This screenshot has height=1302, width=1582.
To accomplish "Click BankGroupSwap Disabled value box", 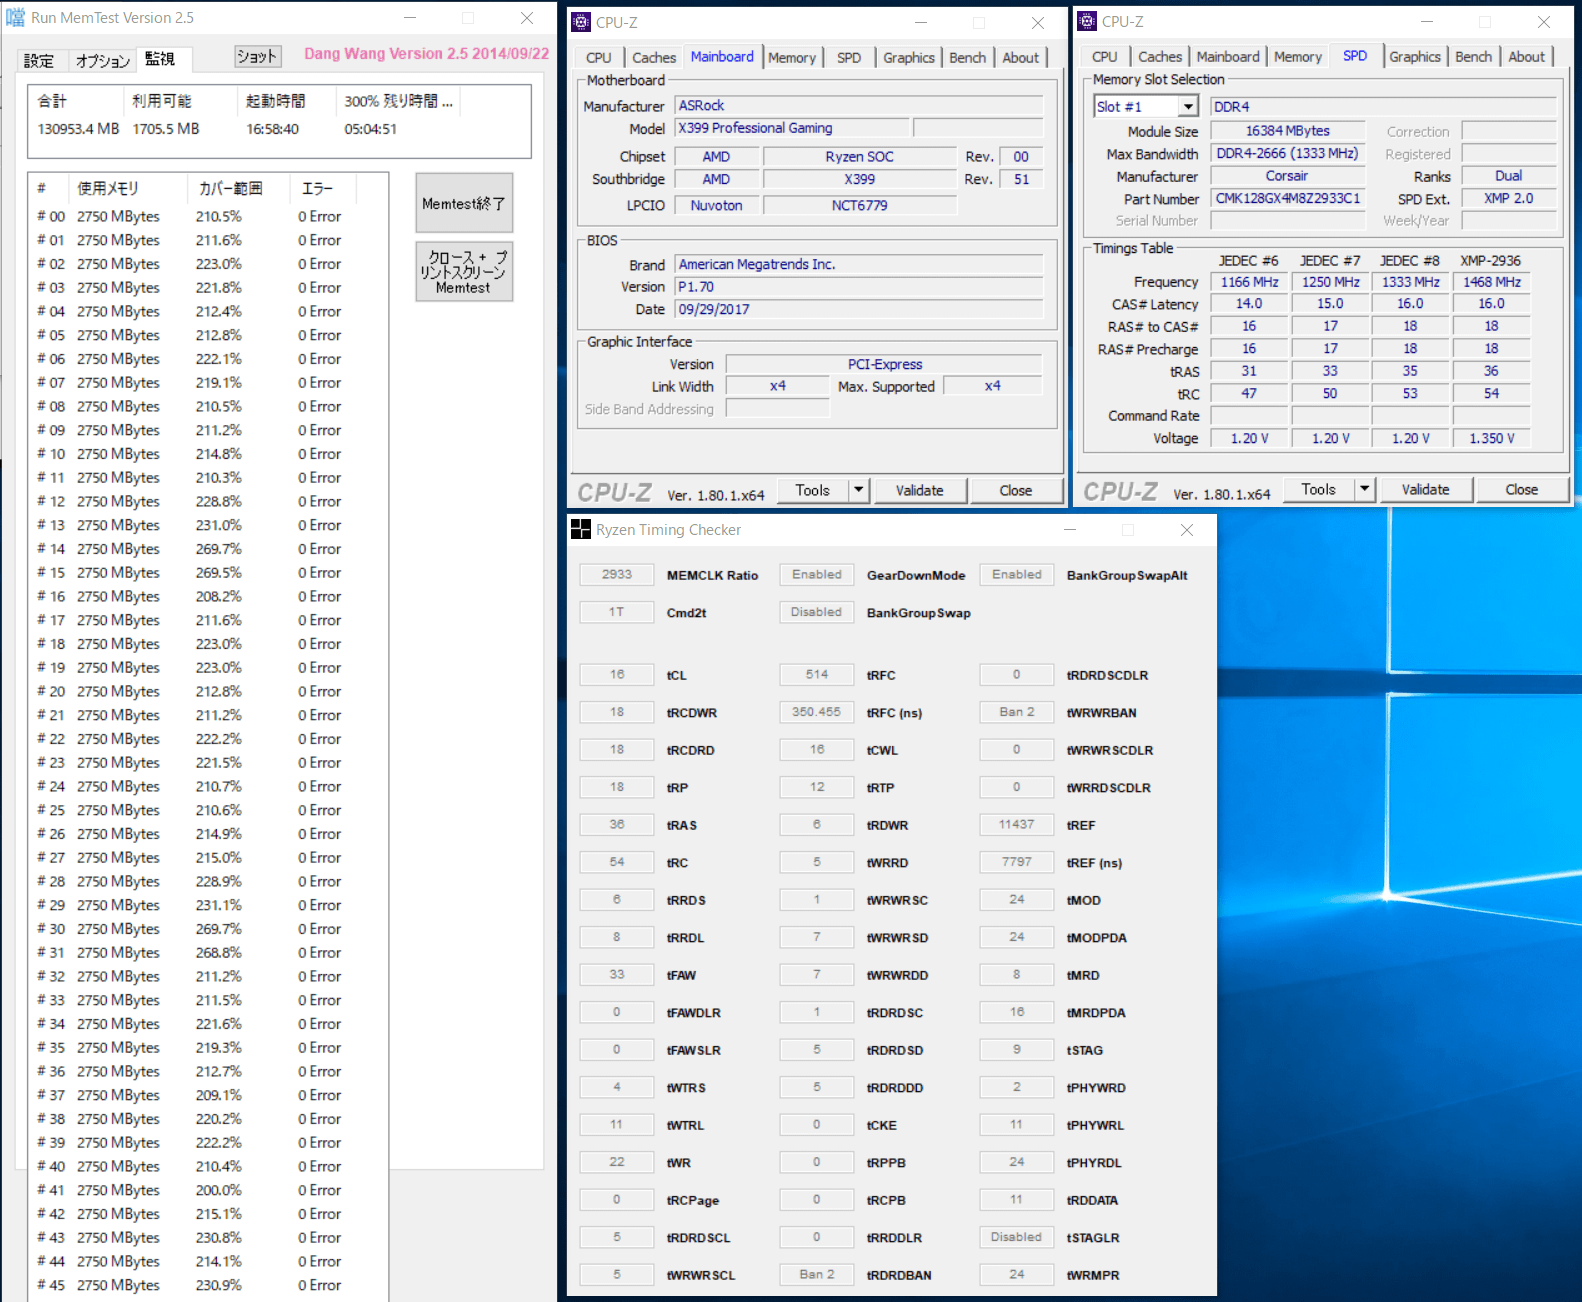I will 817,612.
